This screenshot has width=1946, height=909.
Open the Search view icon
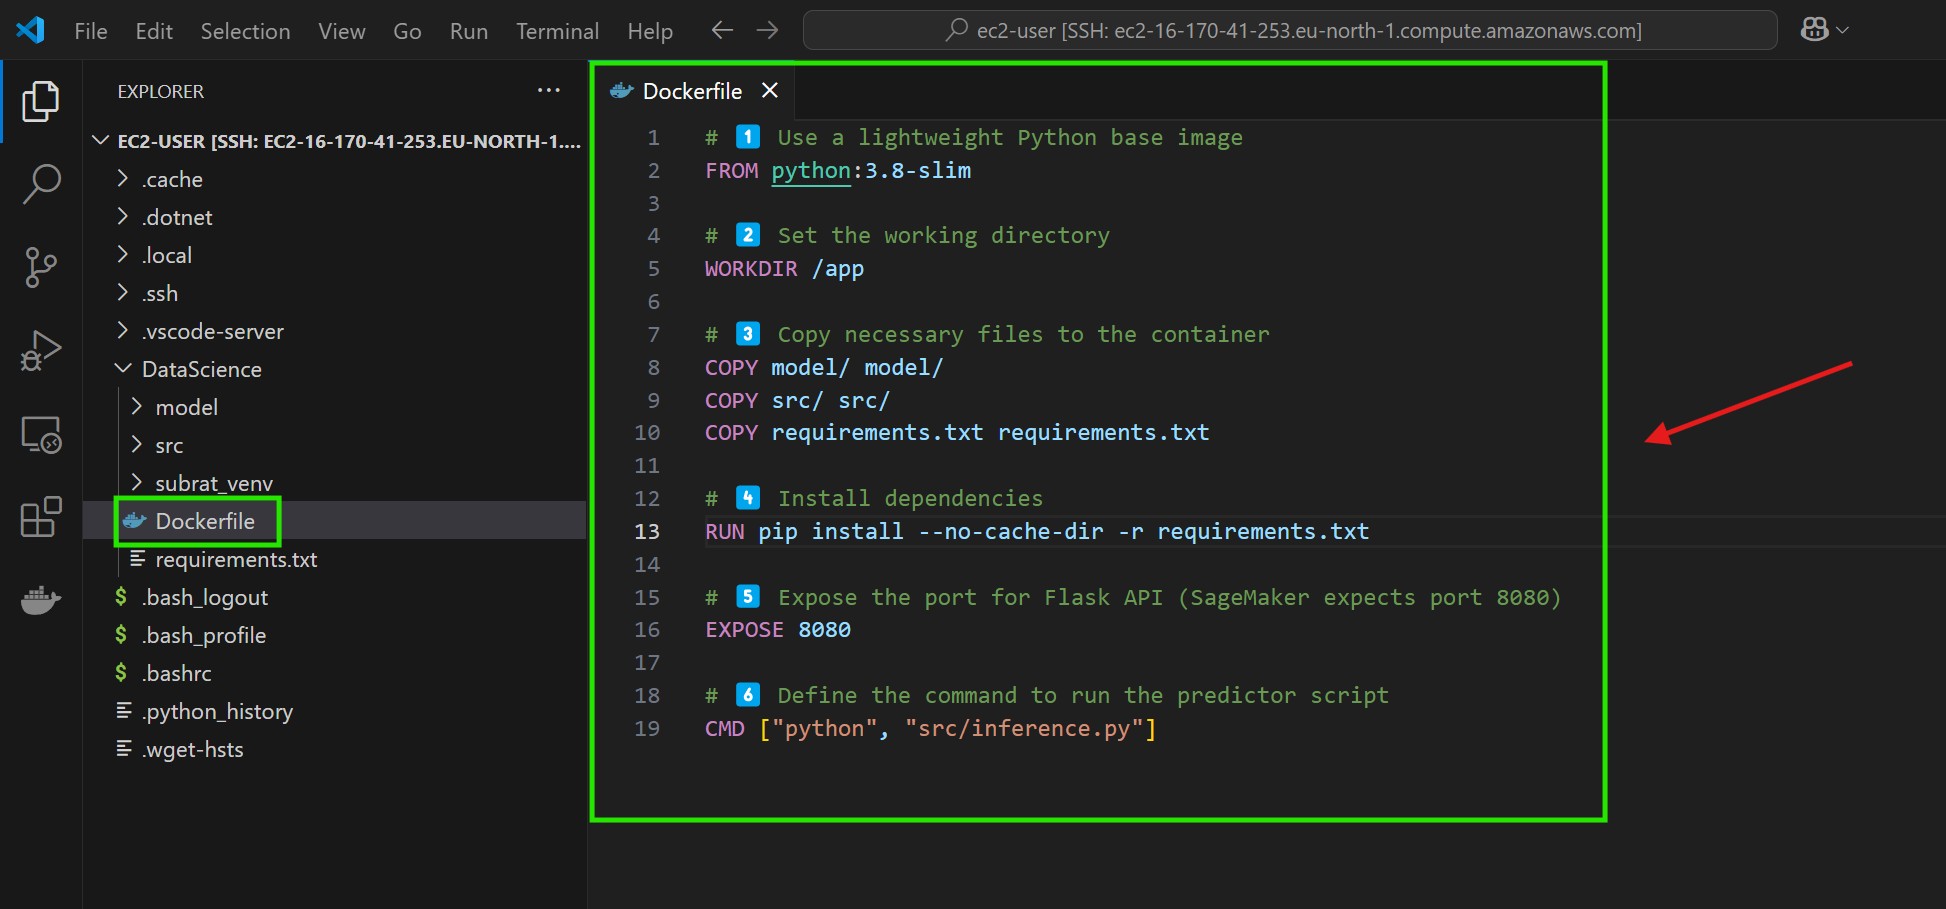(41, 184)
